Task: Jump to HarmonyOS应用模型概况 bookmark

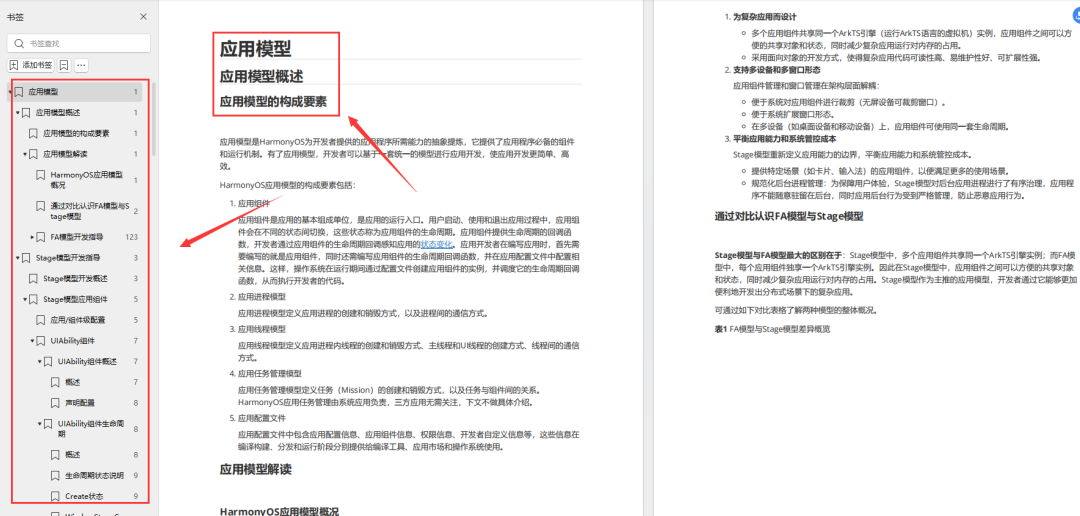Action: [87, 180]
